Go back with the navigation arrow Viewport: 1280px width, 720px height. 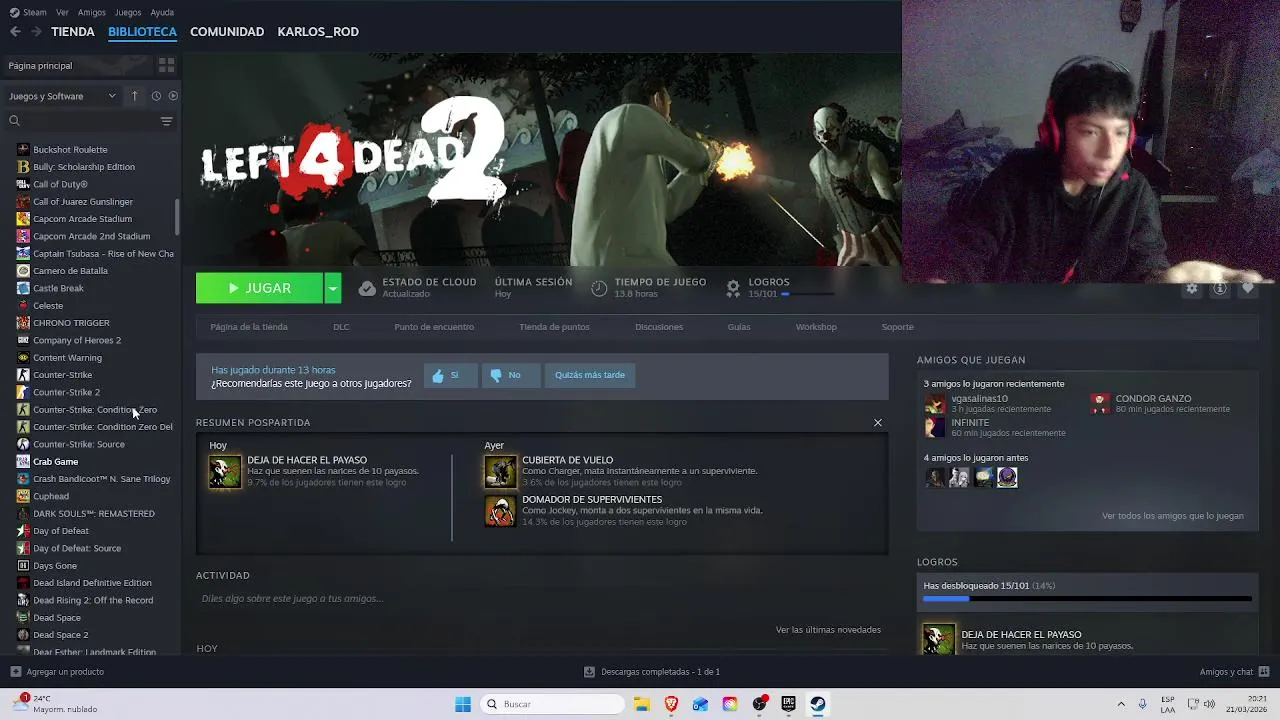pos(15,32)
